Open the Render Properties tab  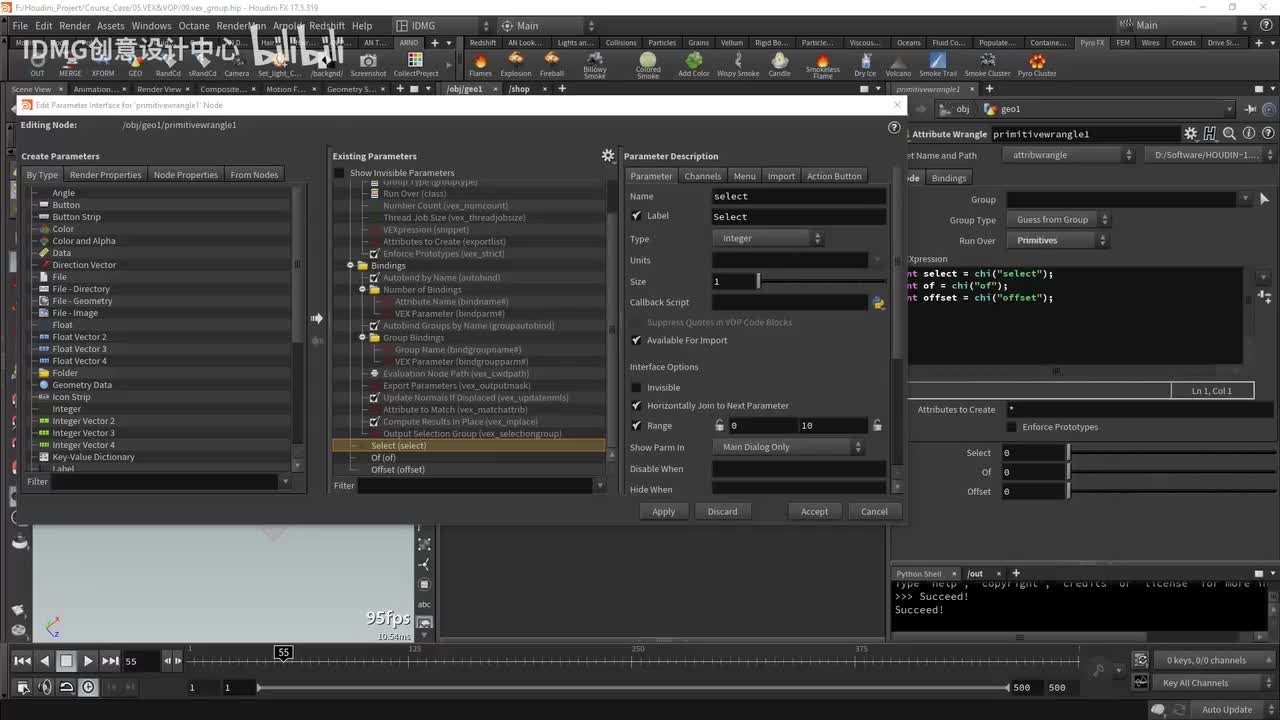click(105, 175)
